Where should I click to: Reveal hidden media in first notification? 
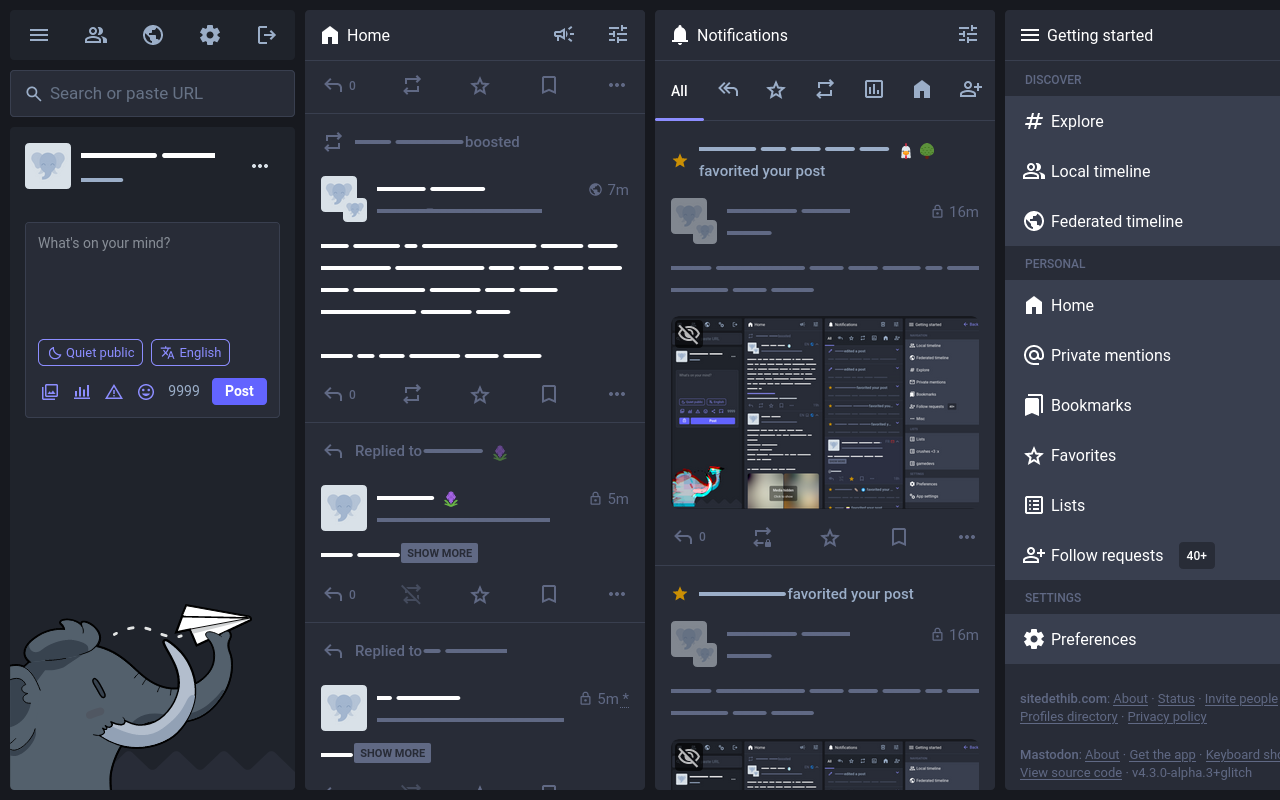pos(688,334)
